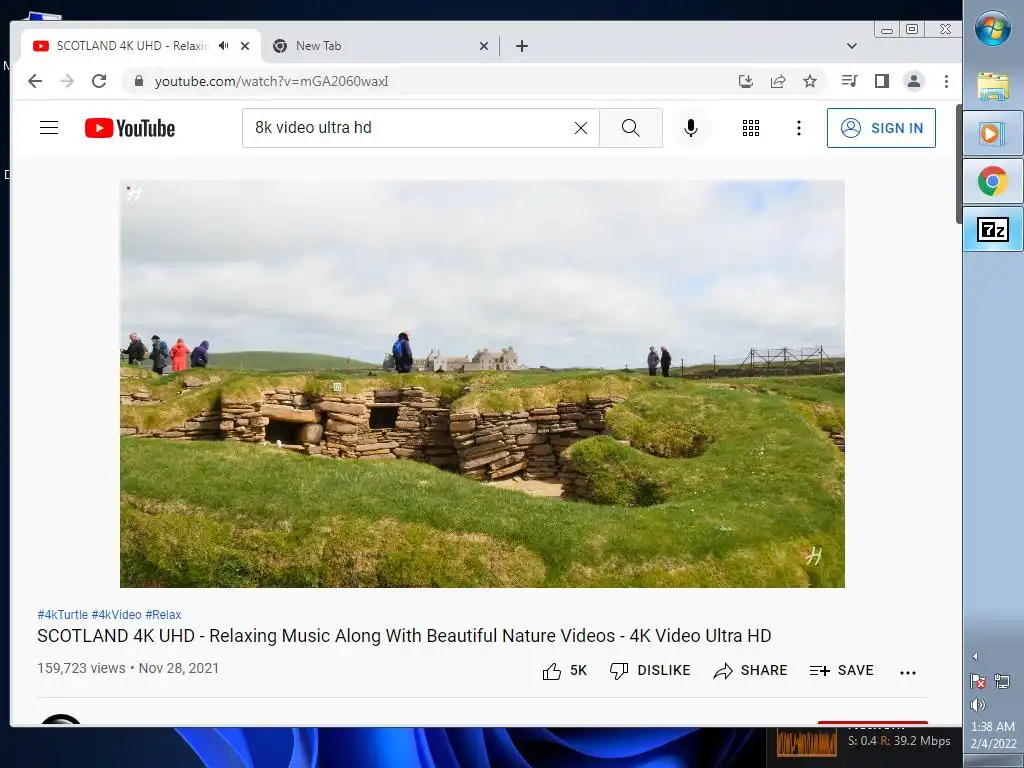Open the Chrome profile avatar
The width and height of the screenshot is (1024, 768).
tap(914, 81)
